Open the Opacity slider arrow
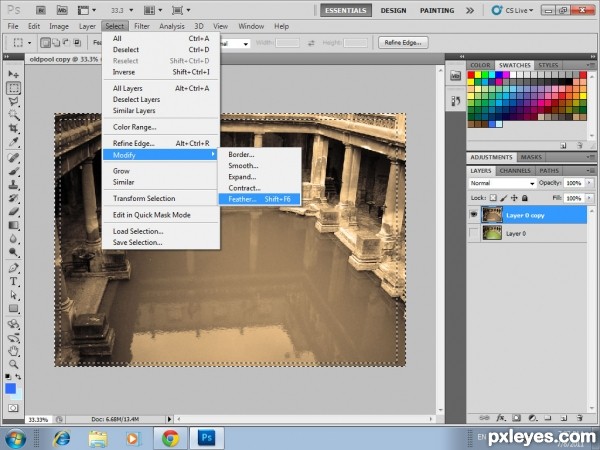The height and width of the screenshot is (450, 600). point(590,183)
